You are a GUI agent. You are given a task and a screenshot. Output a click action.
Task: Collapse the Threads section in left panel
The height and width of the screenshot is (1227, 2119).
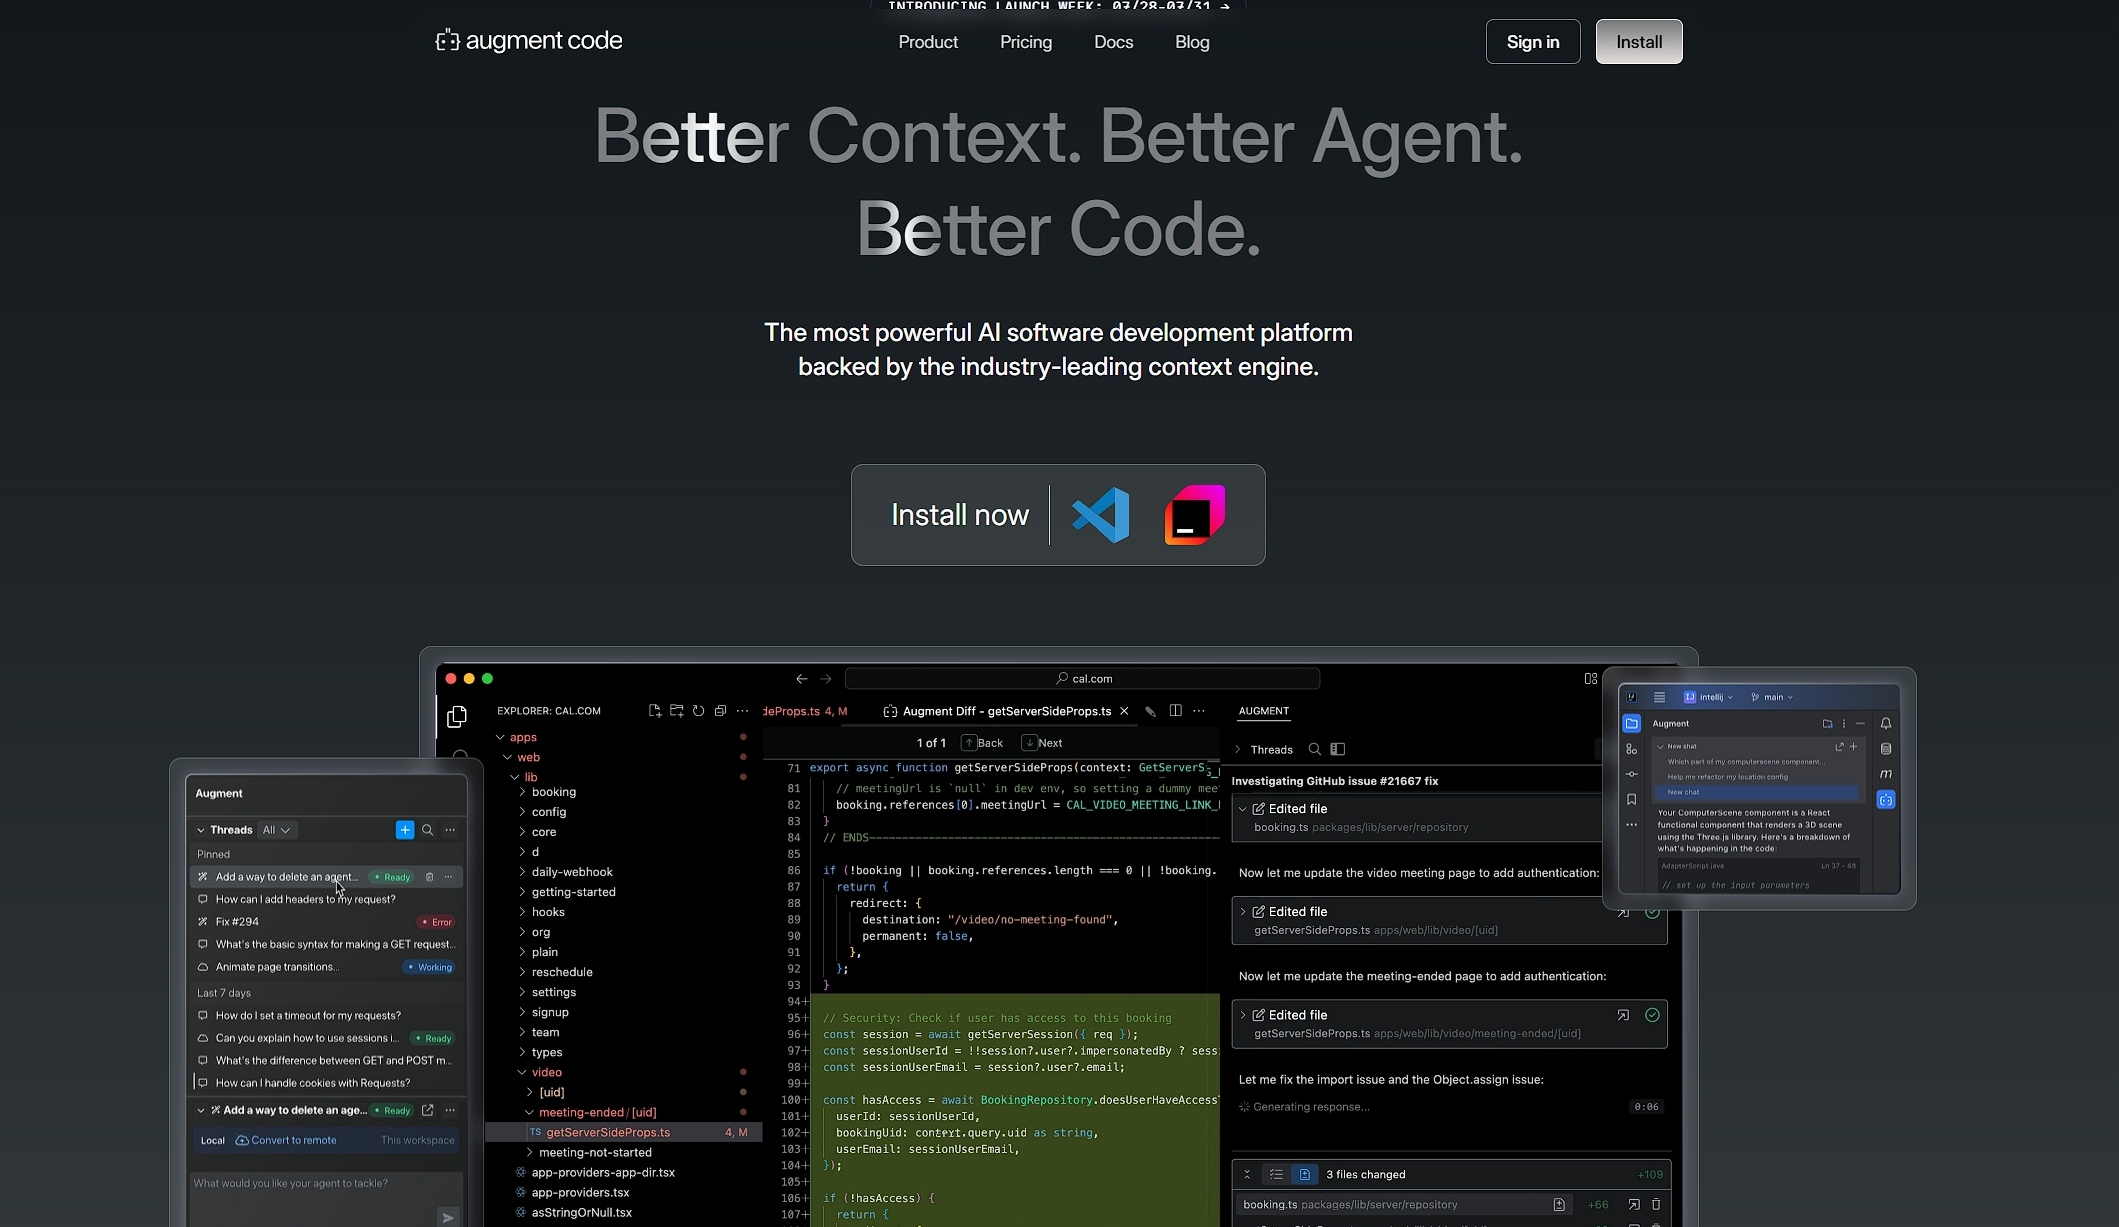[x=201, y=830]
